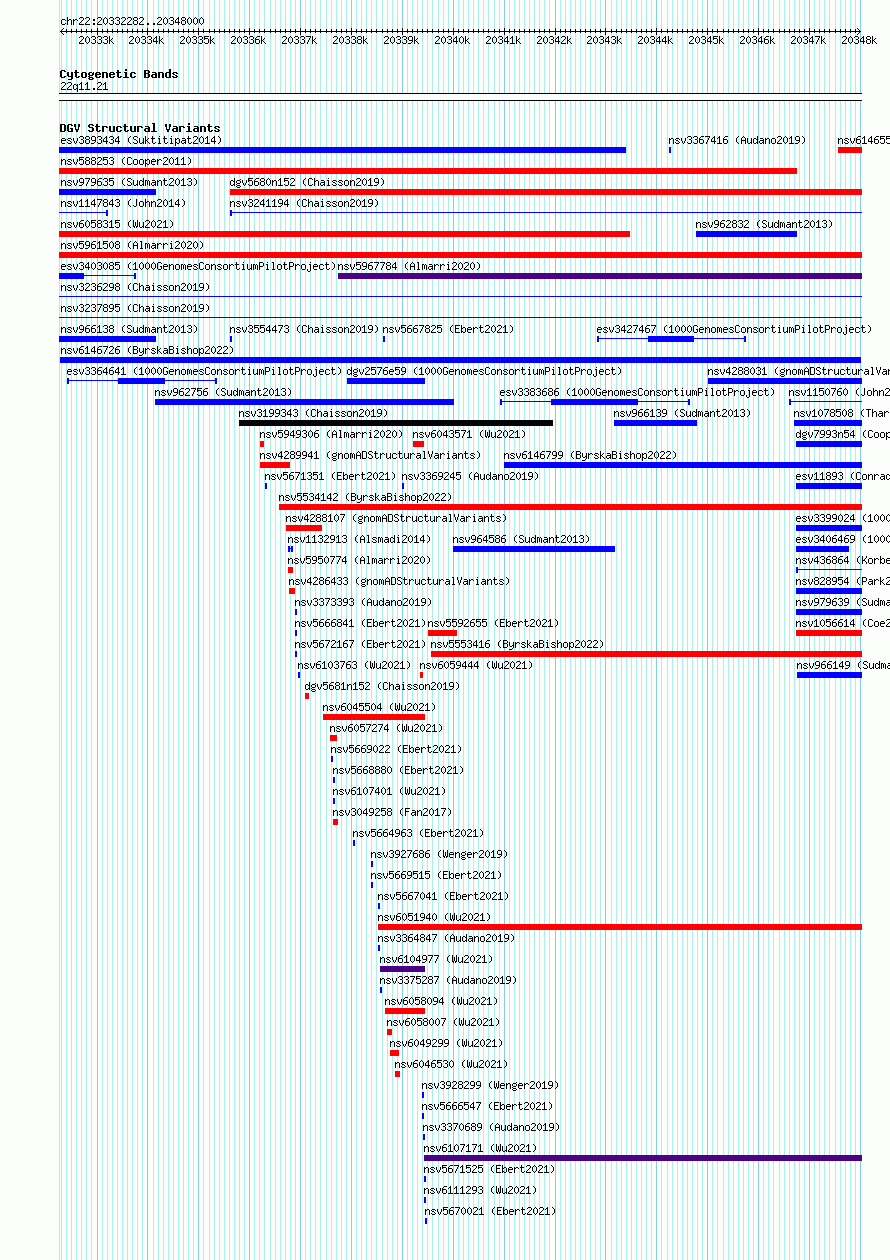Viewport: 890px width, 1260px height.
Task: Select nsv962756 (Sudmant2013) label
Action: click(224, 393)
